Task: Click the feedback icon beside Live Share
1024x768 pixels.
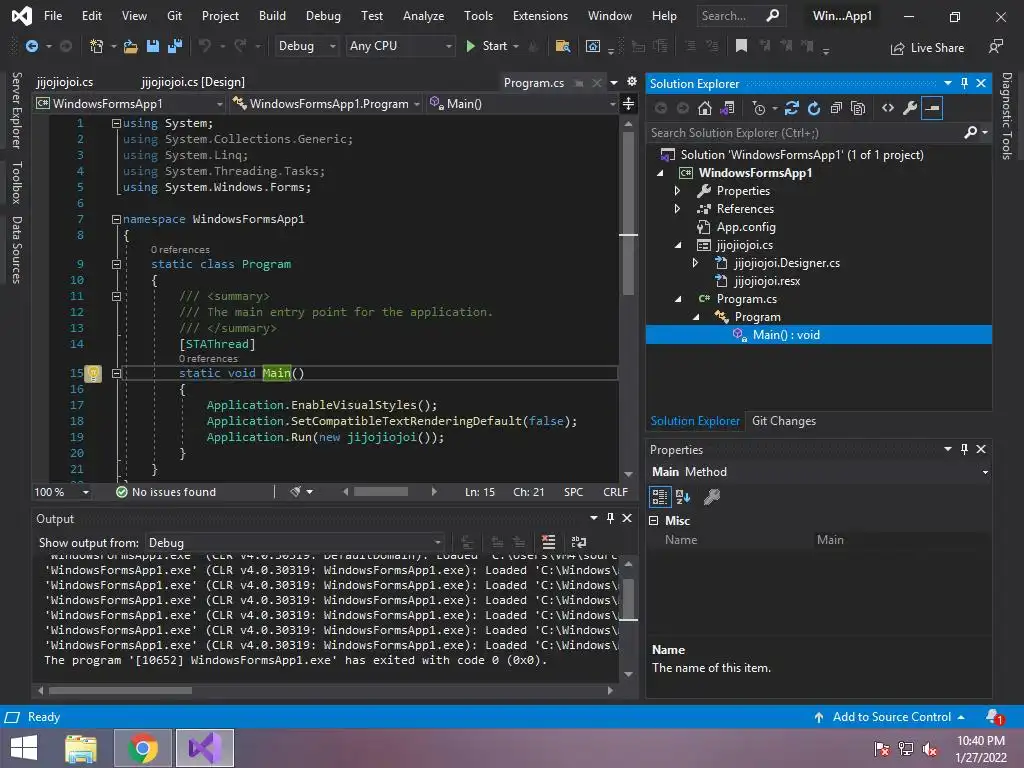Action: (996, 46)
